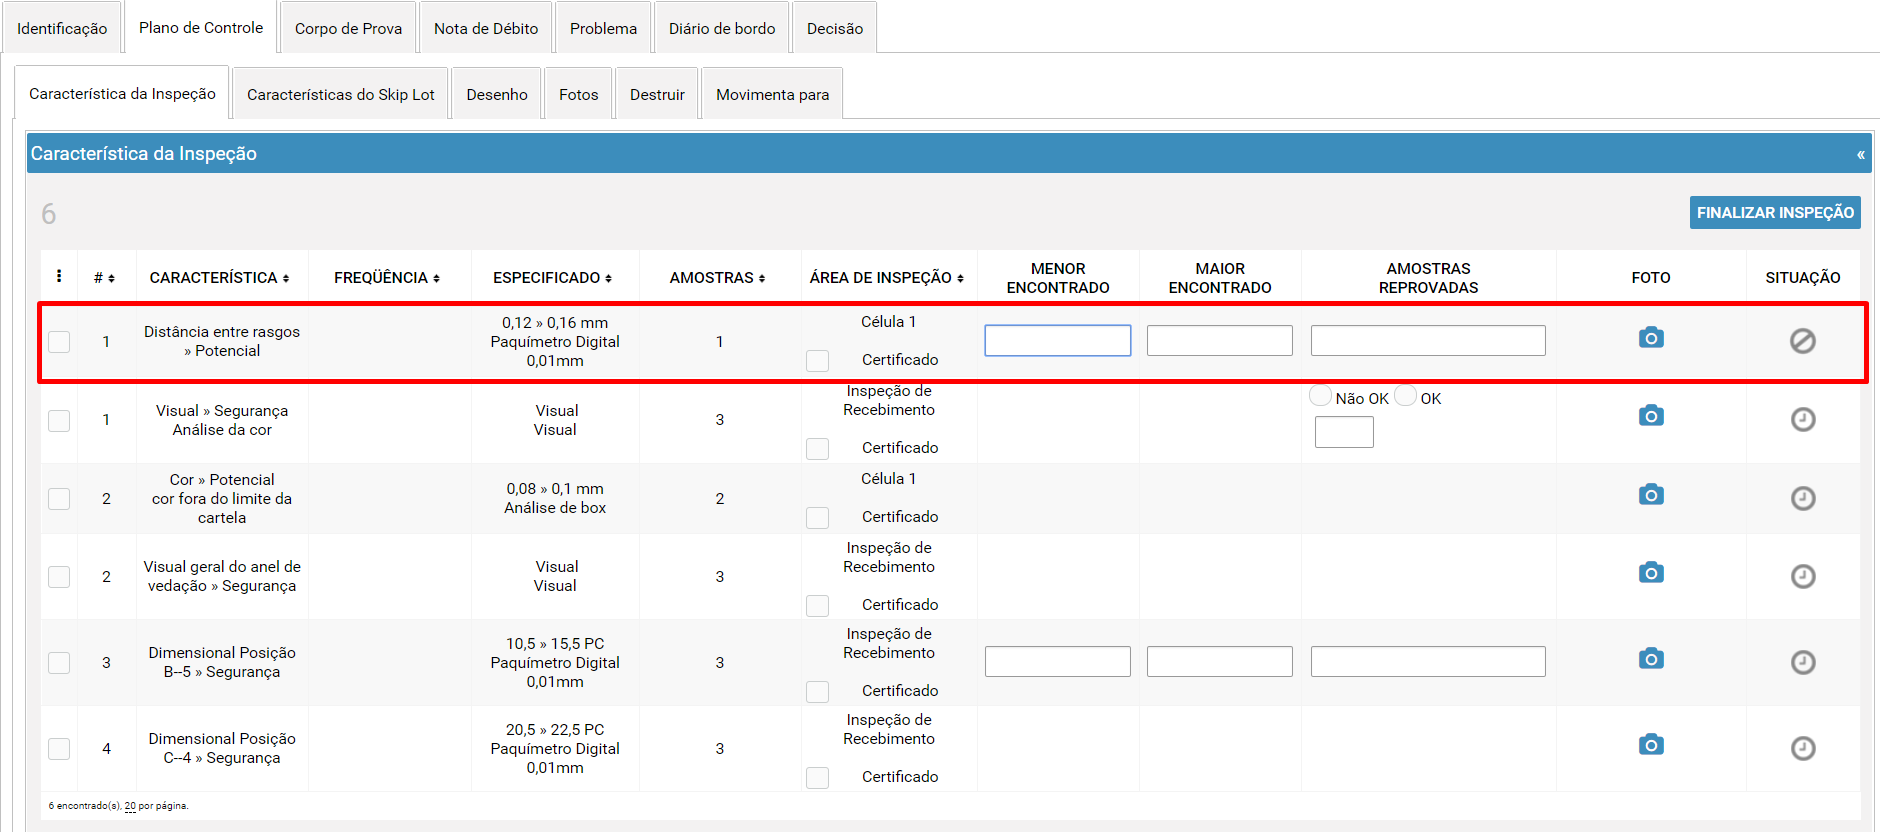Open the column options three-dot menu
This screenshot has width=1880, height=832.
click(59, 276)
